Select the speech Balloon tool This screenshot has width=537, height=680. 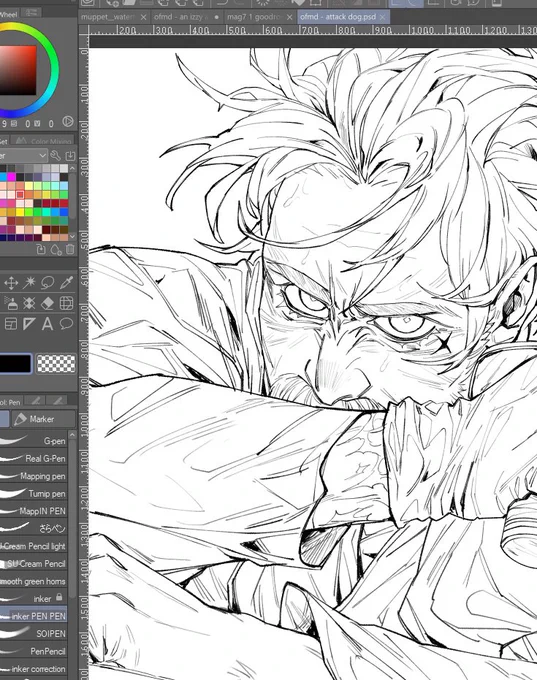(x=66, y=324)
